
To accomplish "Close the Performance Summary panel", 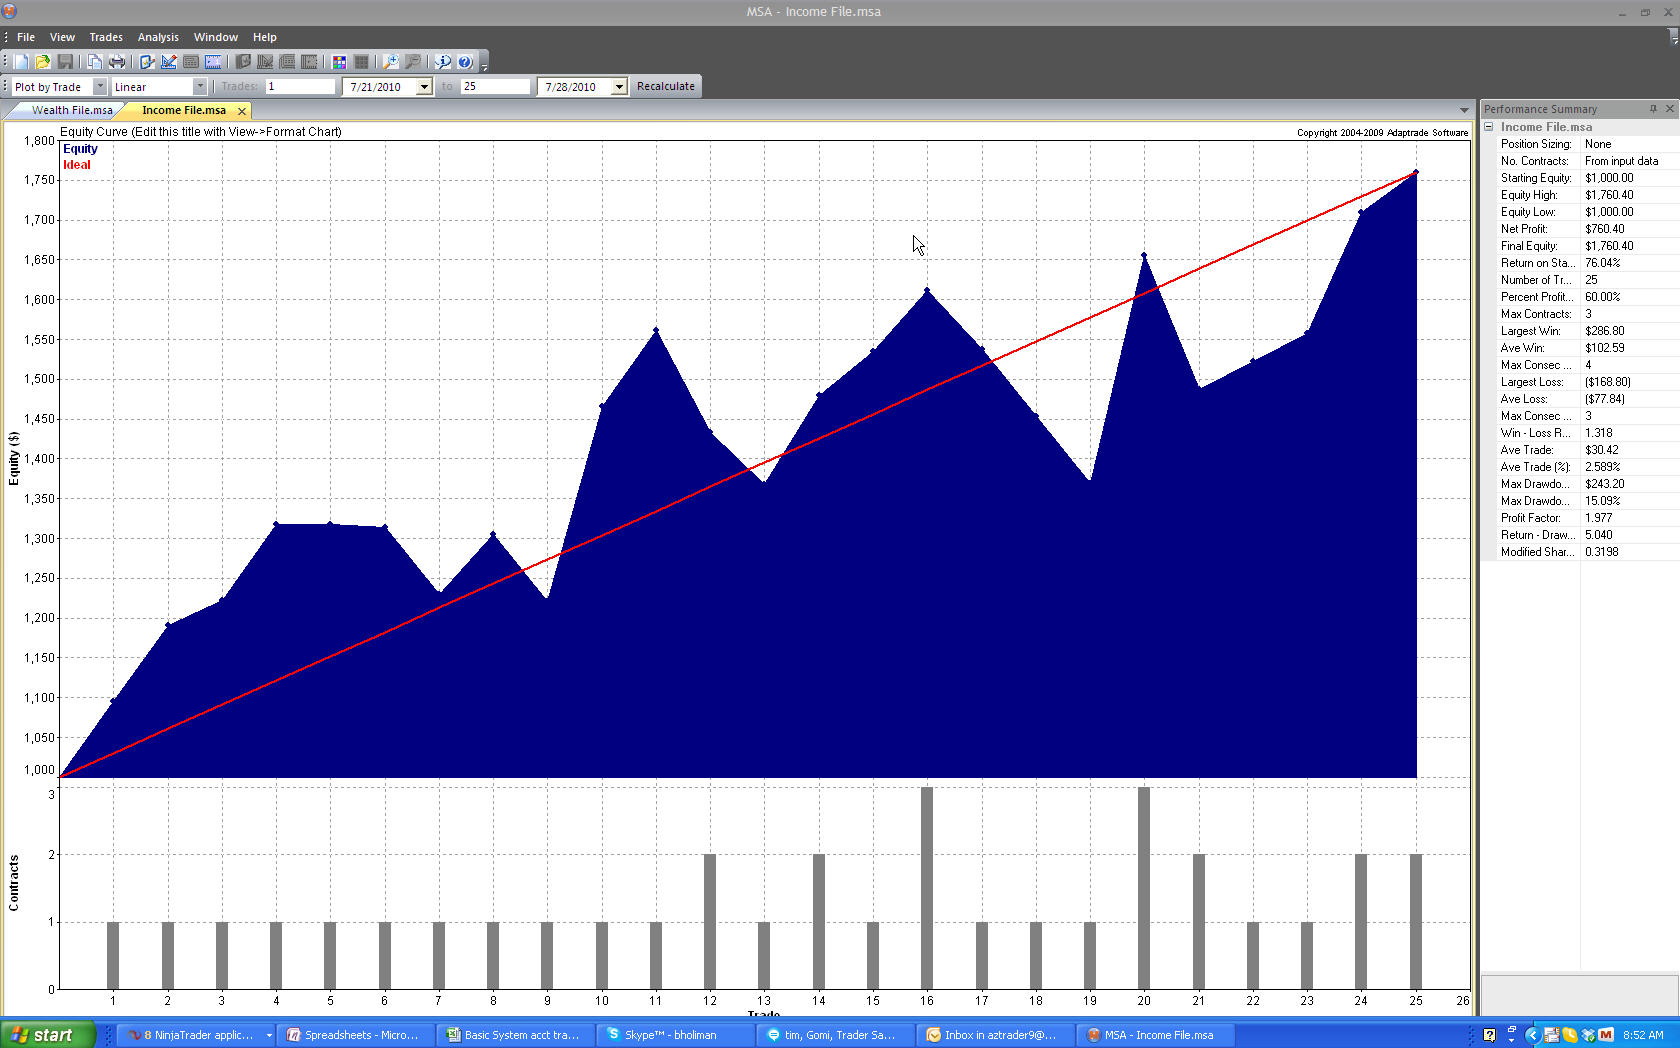I will coord(1669,109).
